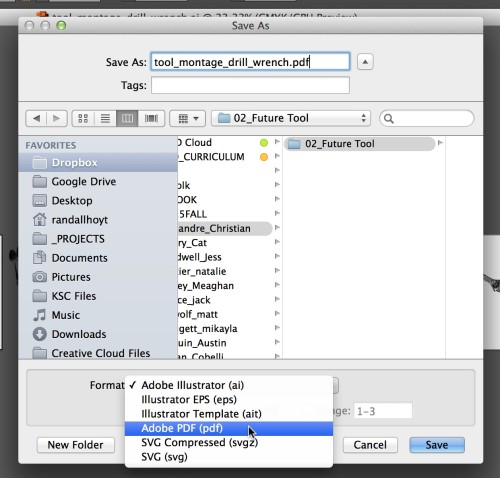The width and height of the screenshot is (500, 478).
Task: Select Dropbox in Favorites sidebar
Action: pos(98,163)
